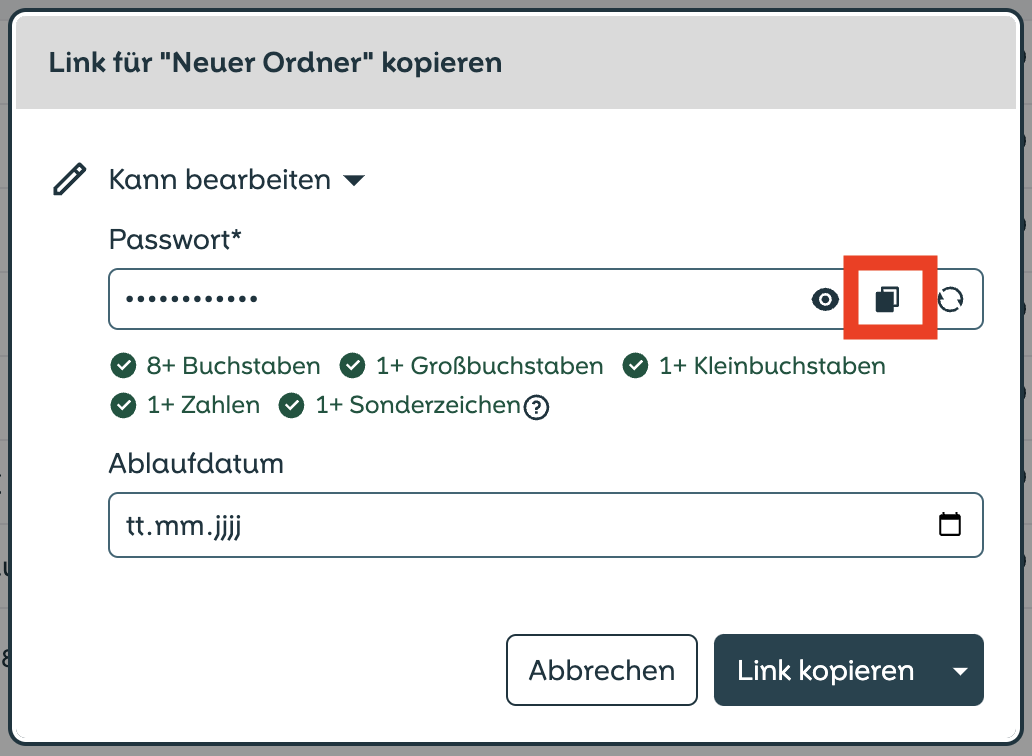Copy the password to clipboard
This screenshot has width=1032, height=756.
887,299
